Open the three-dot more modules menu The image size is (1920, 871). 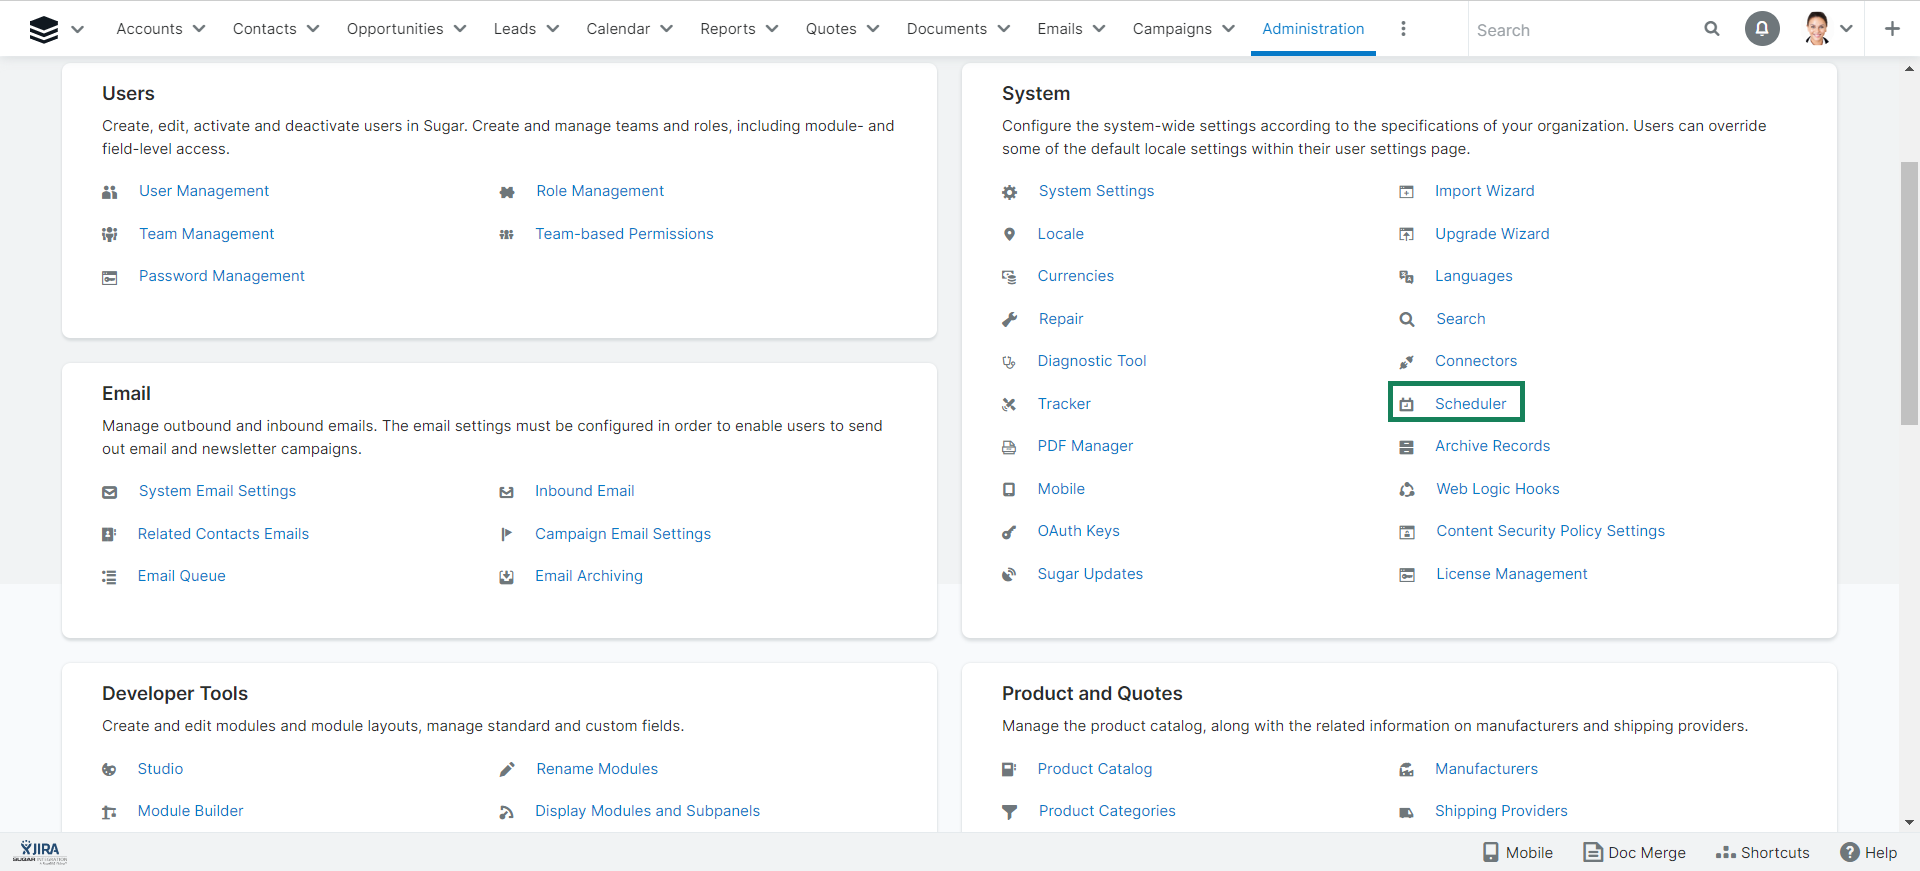tap(1403, 29)
